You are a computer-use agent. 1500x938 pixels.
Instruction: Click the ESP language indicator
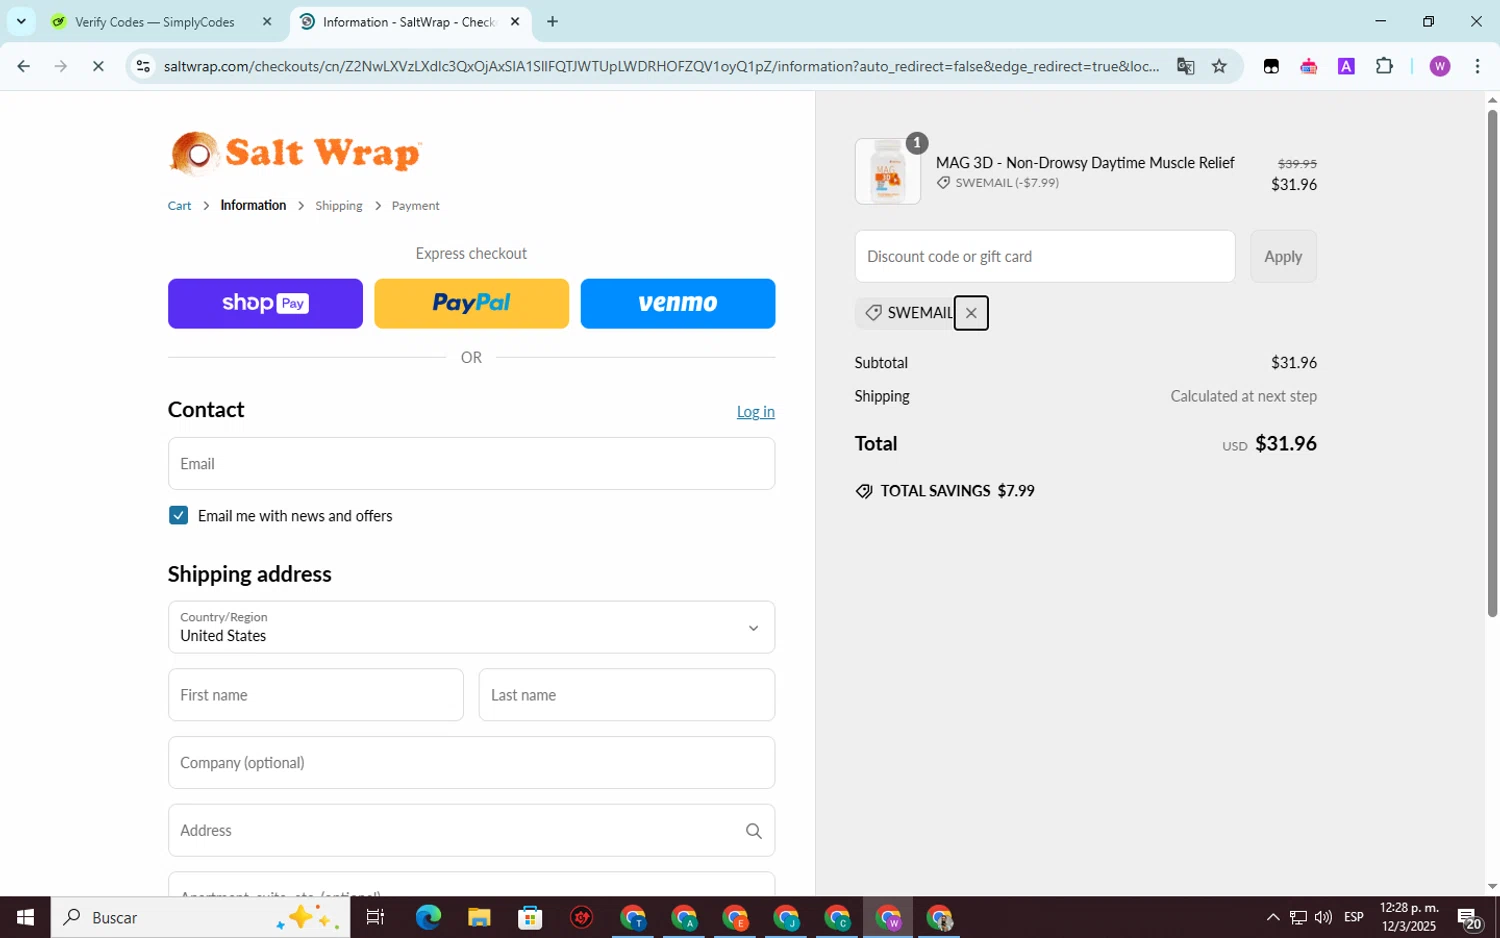1354,917
